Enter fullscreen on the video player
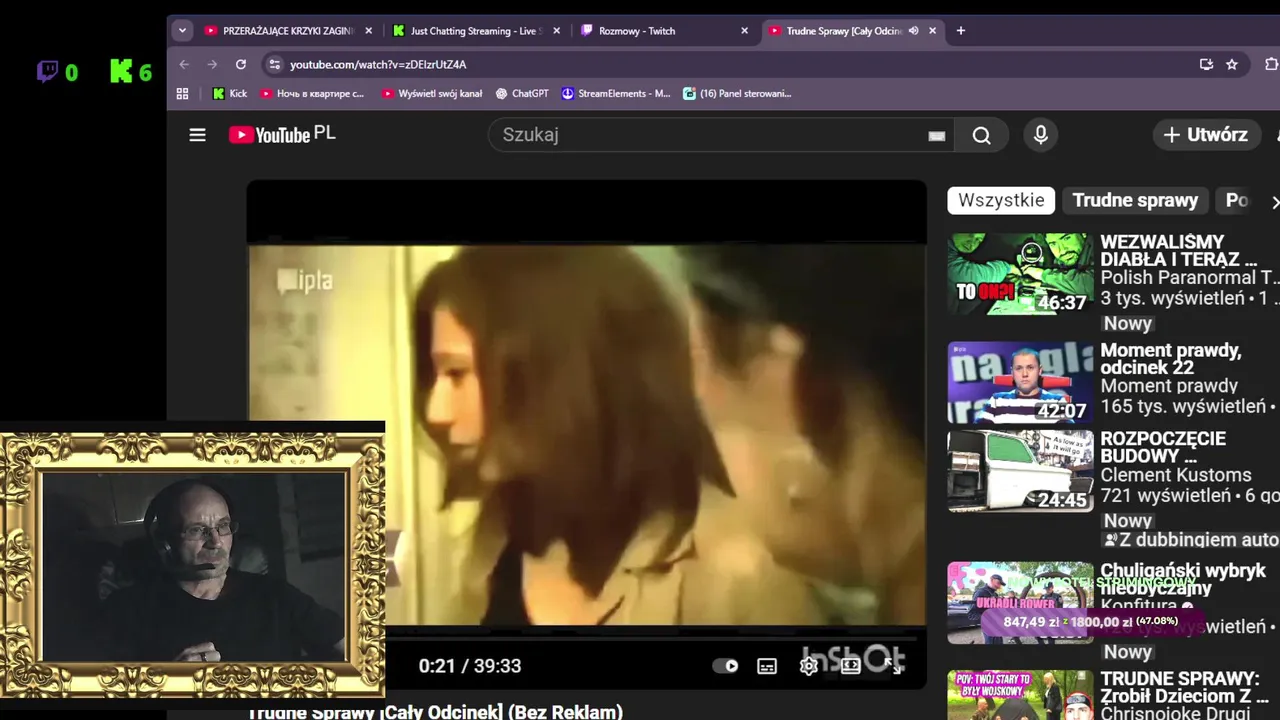This screenshot has width=1280, height=720. pyautogui.click(x=893, y=666)
